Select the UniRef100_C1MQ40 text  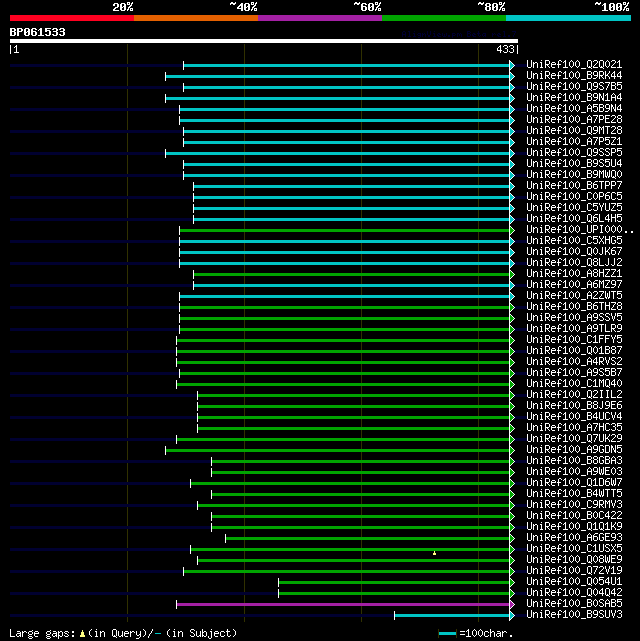pos(574,383)
